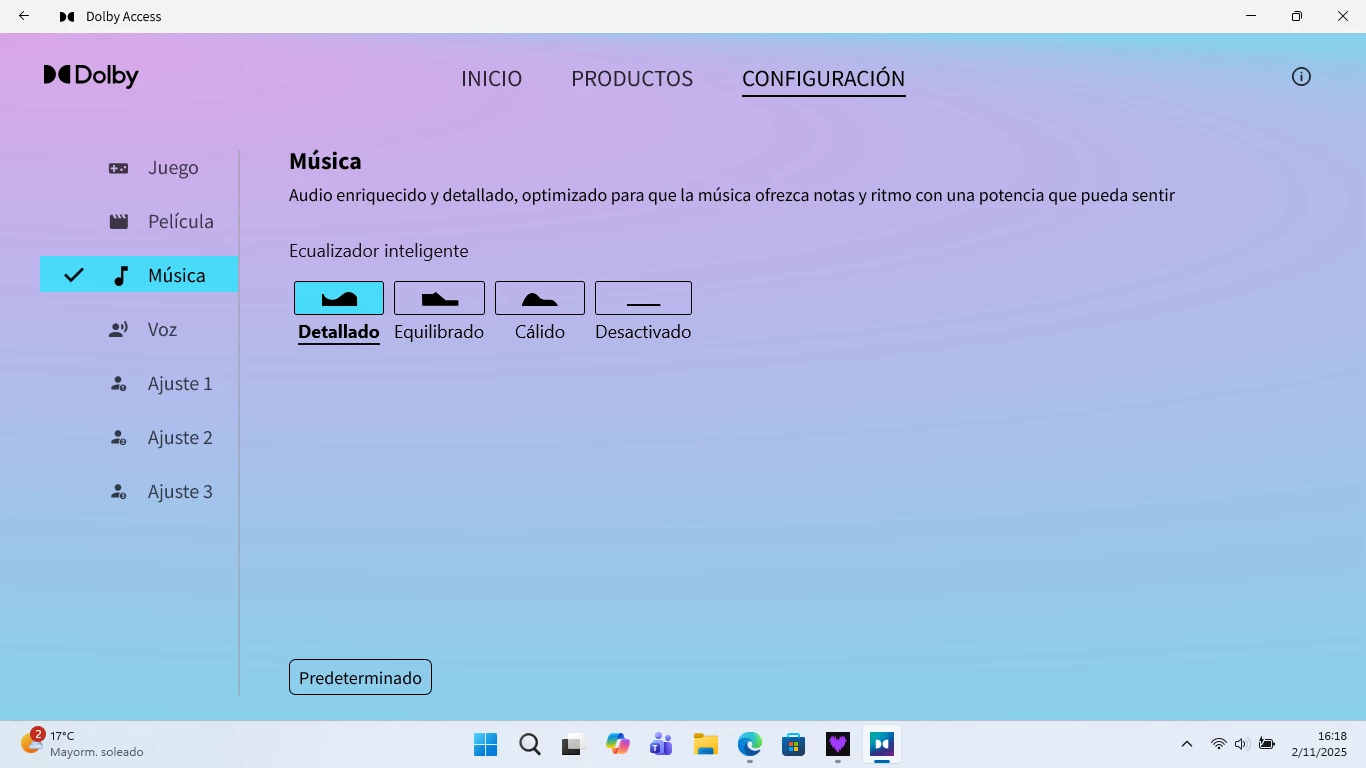Click the Ajuste 1 profile icon
The image size is (1366, 768).
pyautogui.click(x=118, y=384)
